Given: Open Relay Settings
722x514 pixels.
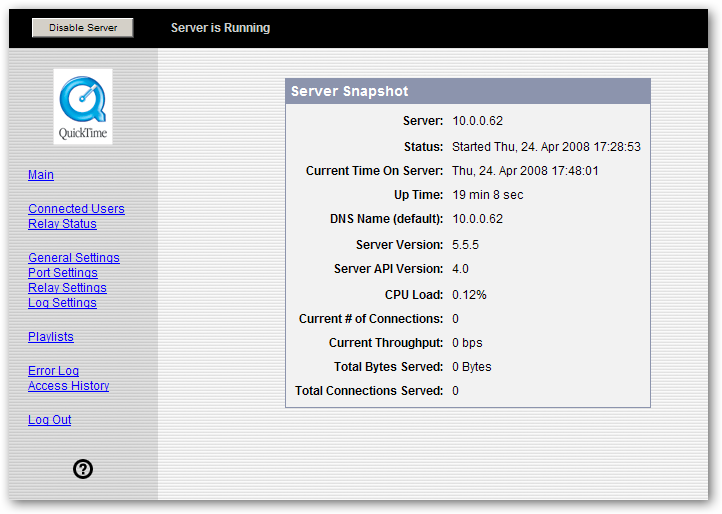Looking at the screenshot, I should pyautogui.click(x=67, y=288).
